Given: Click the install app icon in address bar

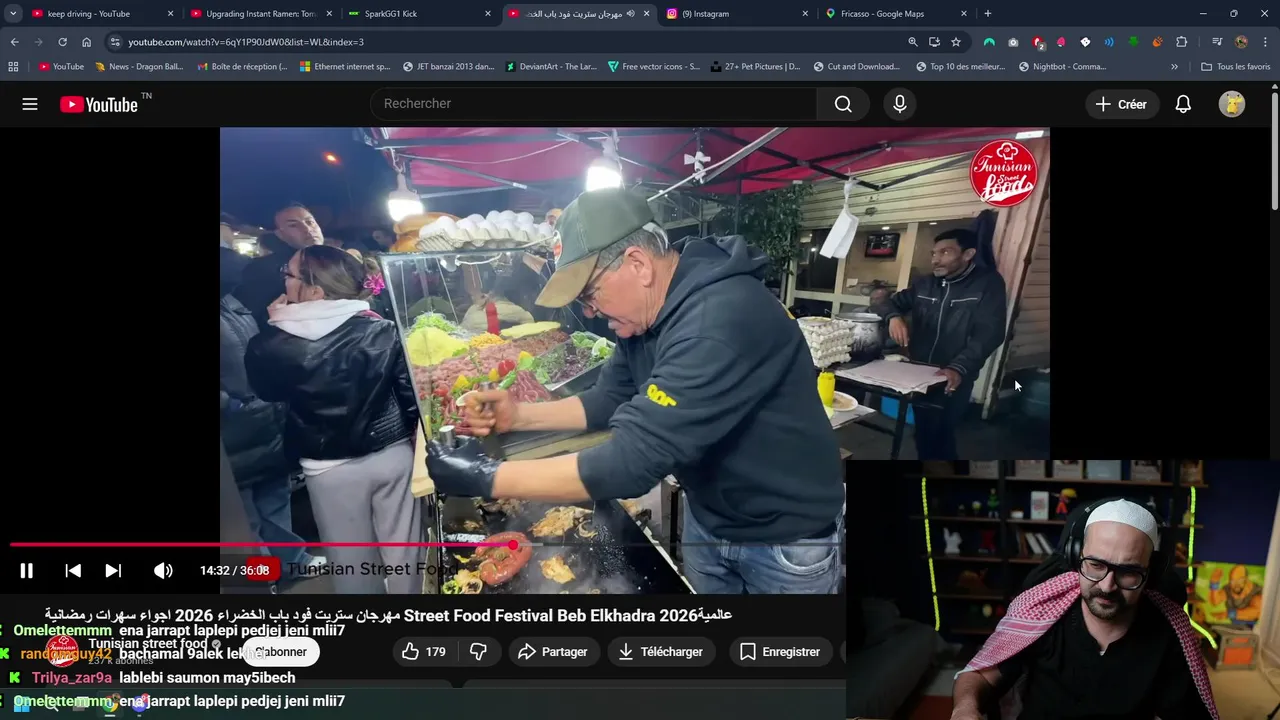Looking at the screenshot, I should [x=934, y=42].
